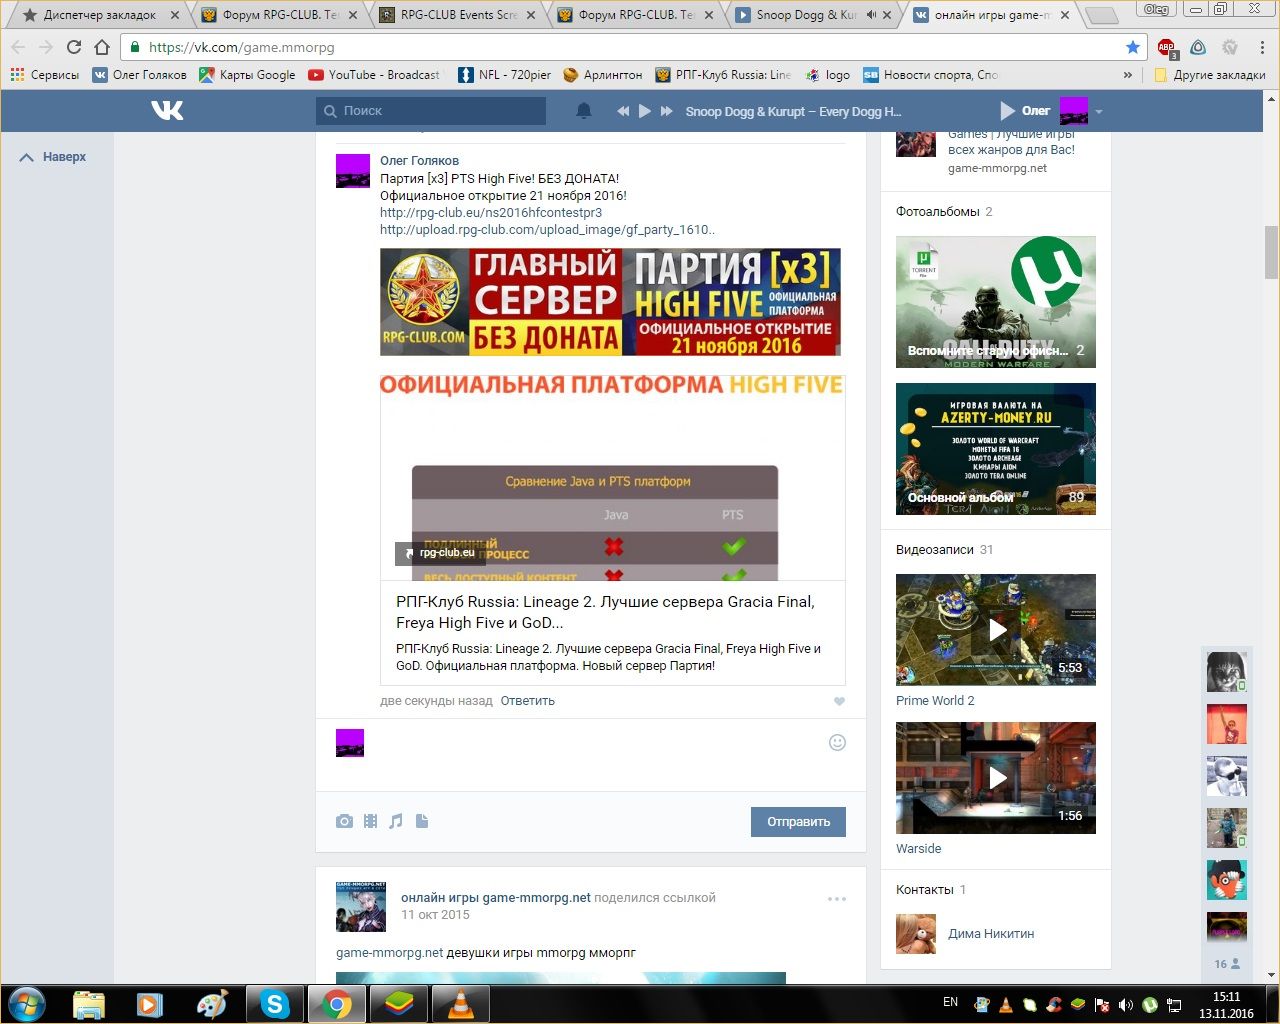This screenshot has height=1024, width=1280.
Task: Open the emoji smiley picker
Action: [838, 742]
